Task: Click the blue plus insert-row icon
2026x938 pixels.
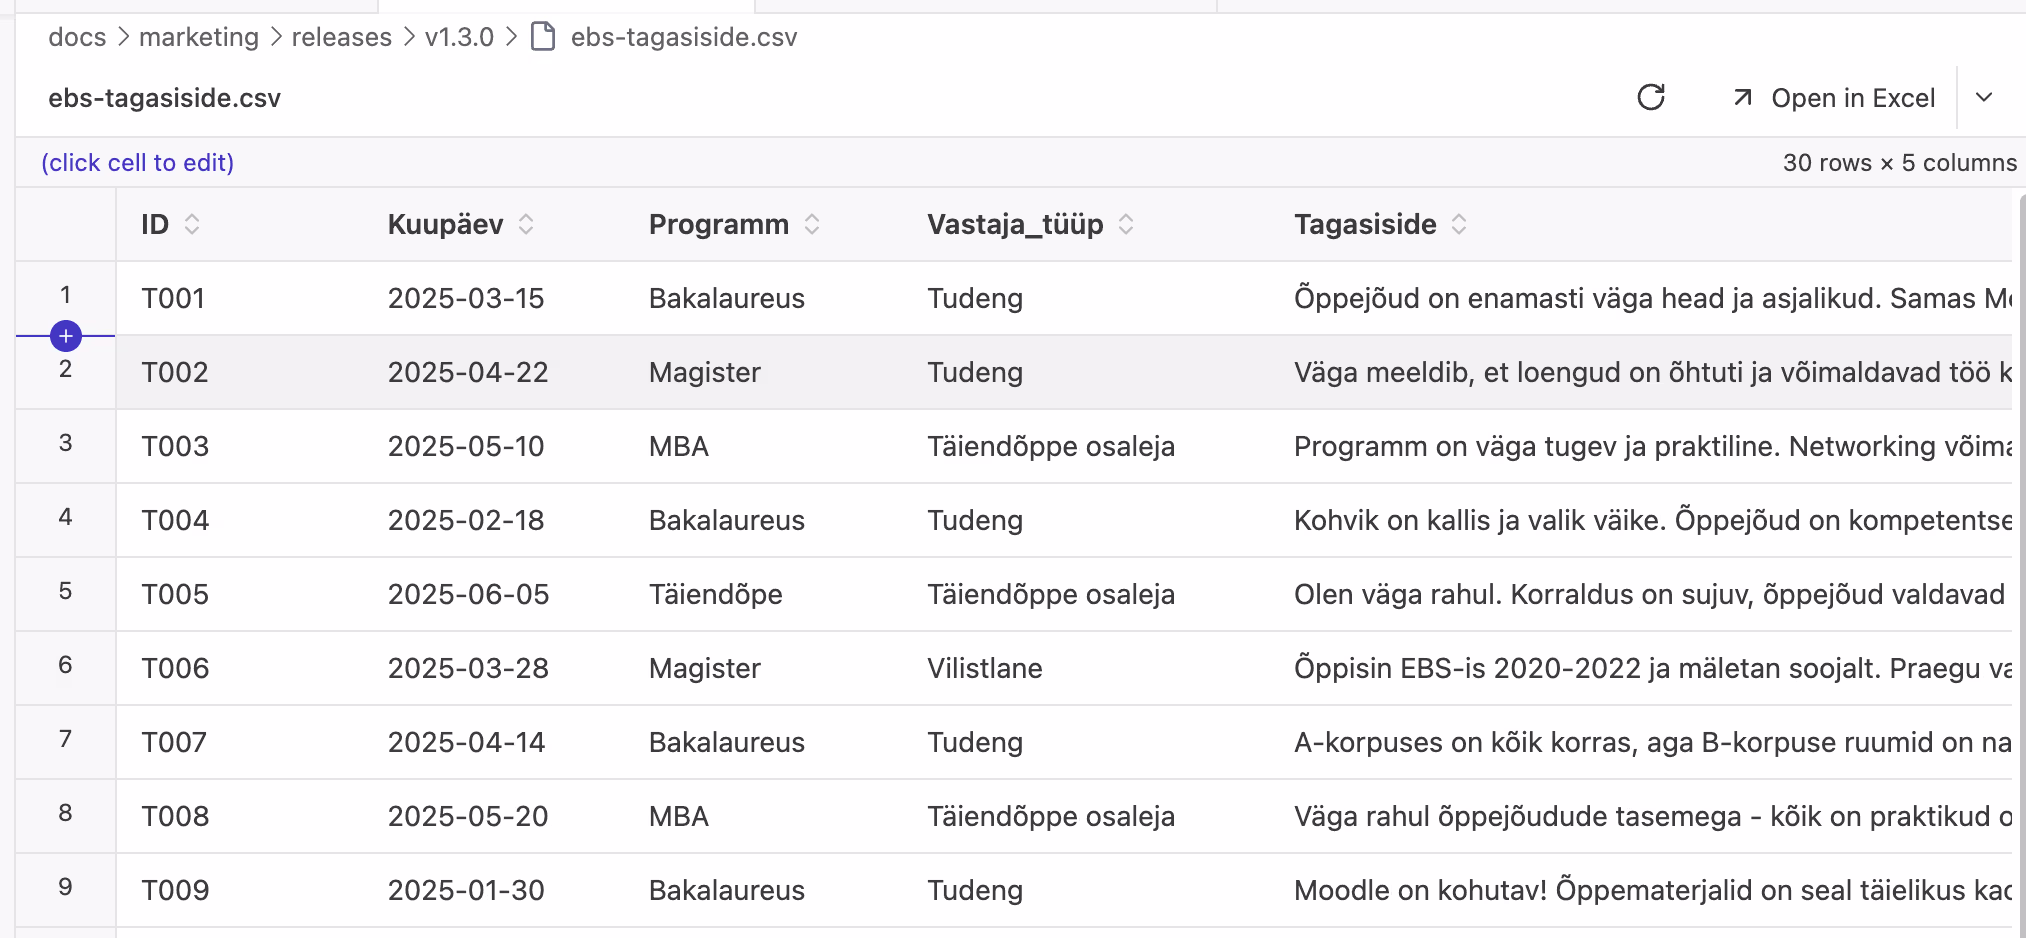Action: pos(66,336)
